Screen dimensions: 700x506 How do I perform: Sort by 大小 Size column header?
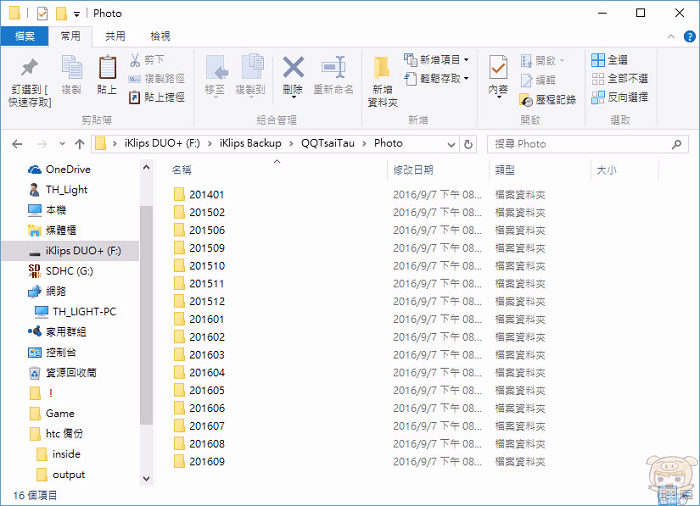pos(606,170)
